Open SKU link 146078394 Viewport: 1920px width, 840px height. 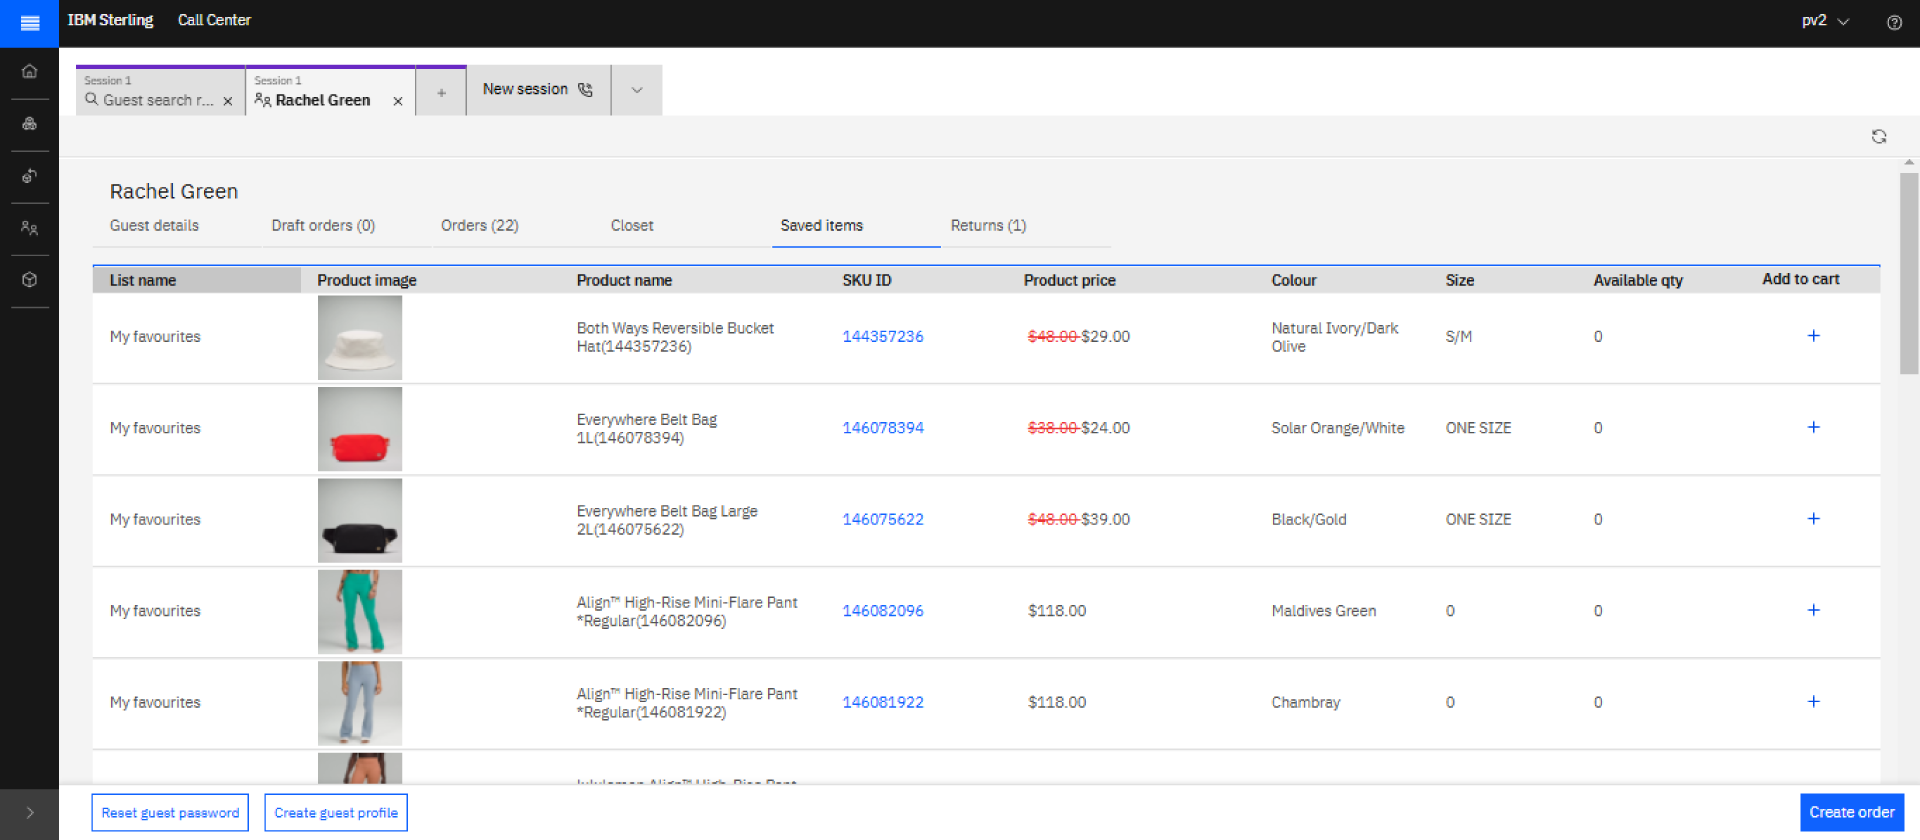[882, 428]
